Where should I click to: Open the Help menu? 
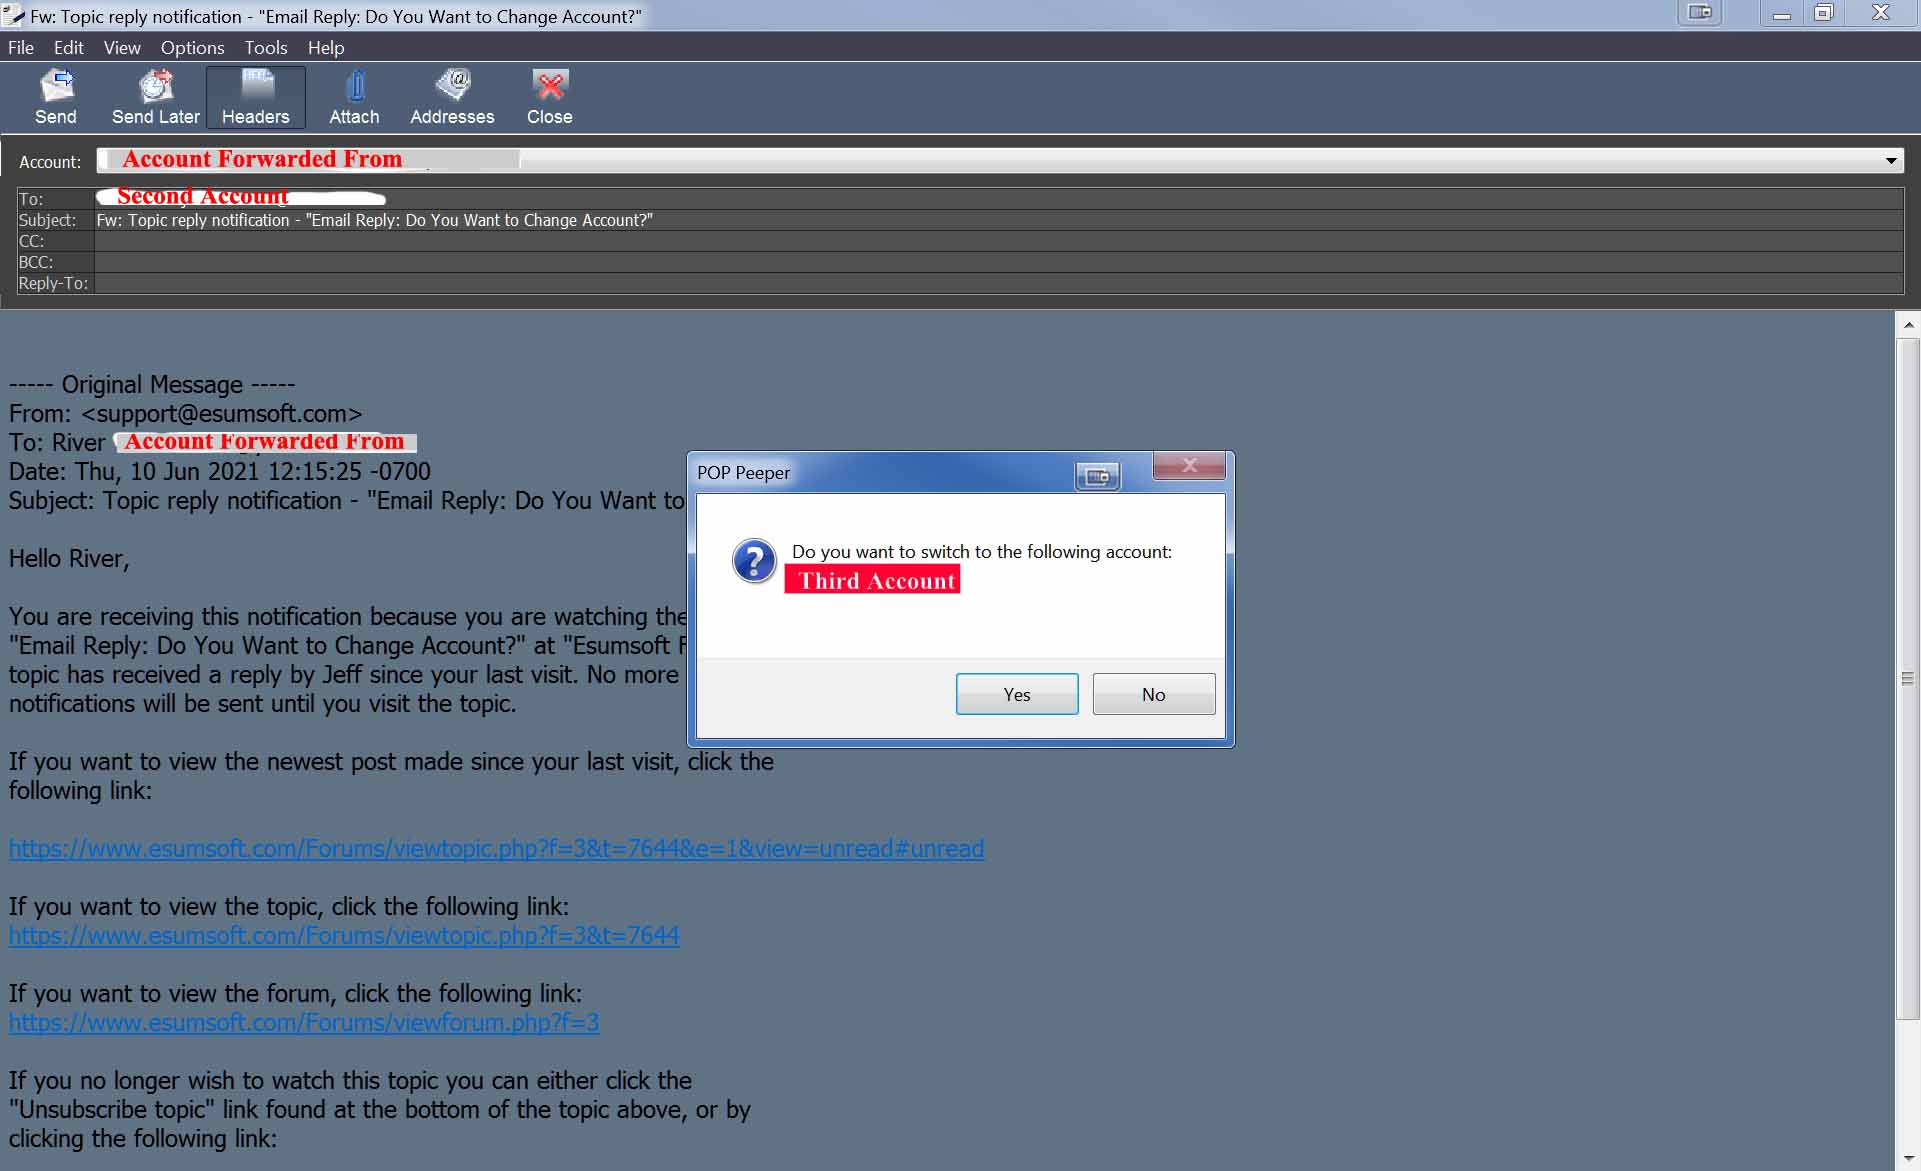point(326,47)
